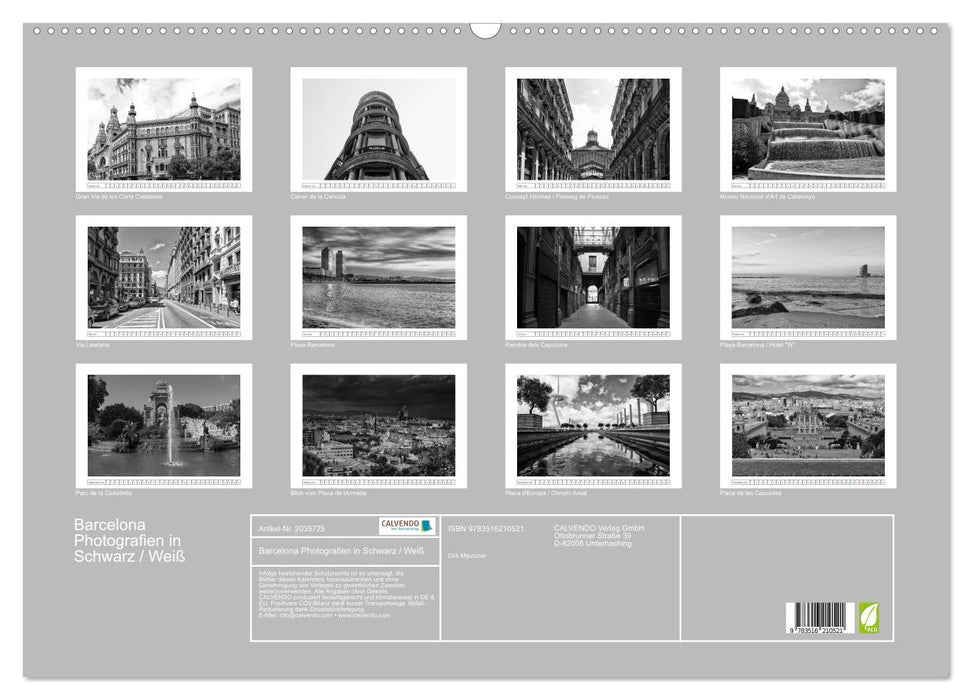971x700 pixels.
Task: Click the info@calvendo.com email address
Action: pos(305,617)
